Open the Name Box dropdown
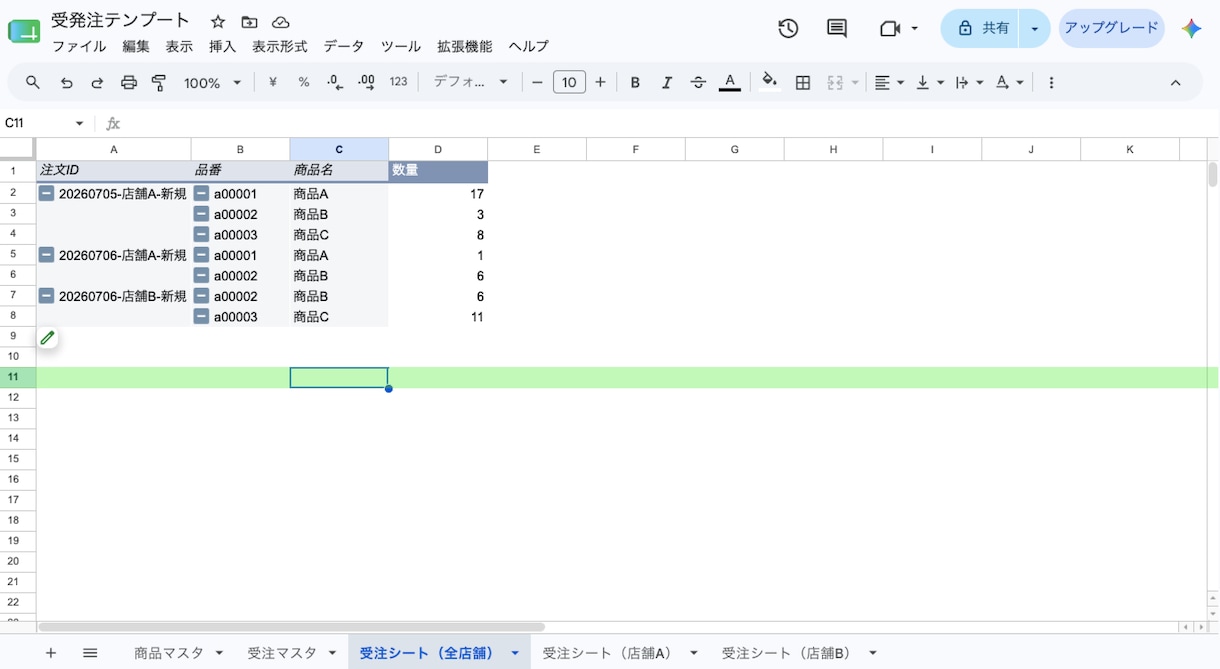The height and width of the screenshot is (669, 1220). pyautogui.click(x=80, y=123)
